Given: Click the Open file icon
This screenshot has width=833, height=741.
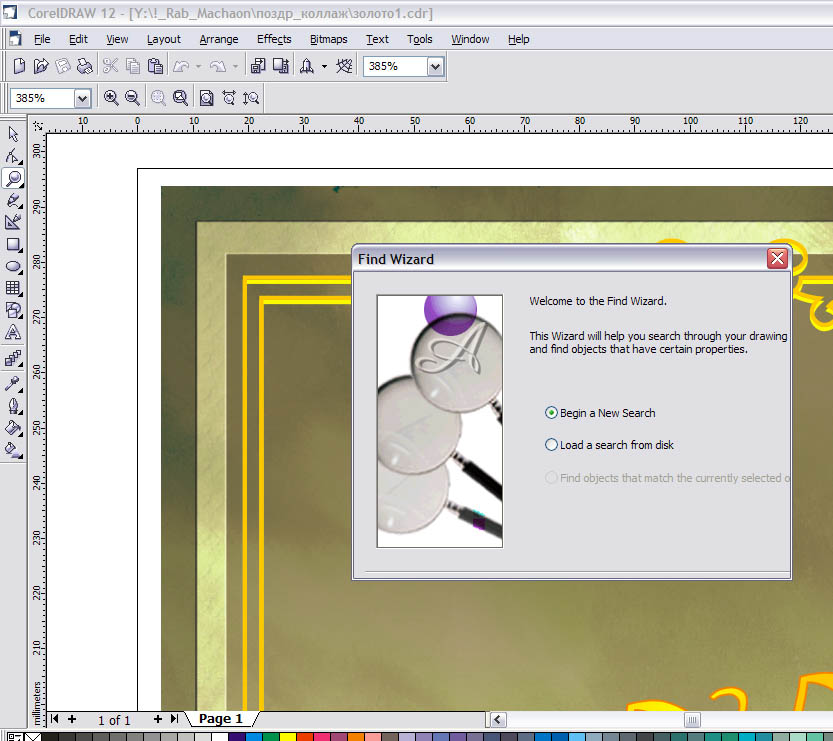Looking at the screenshot, I should pos(41,66).
